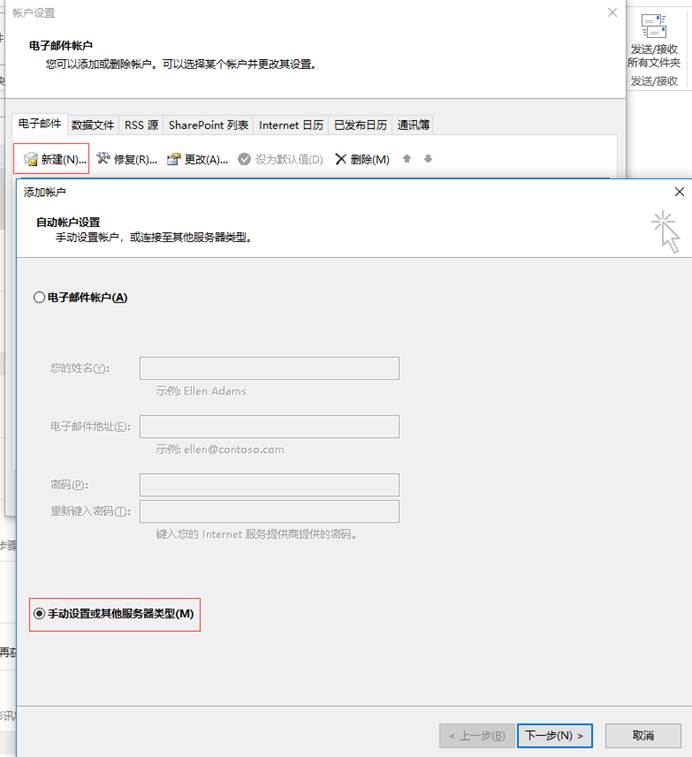Click the New account (新建) icon
The height and width of the screenshot is (757, 692).
coord(30,159)
